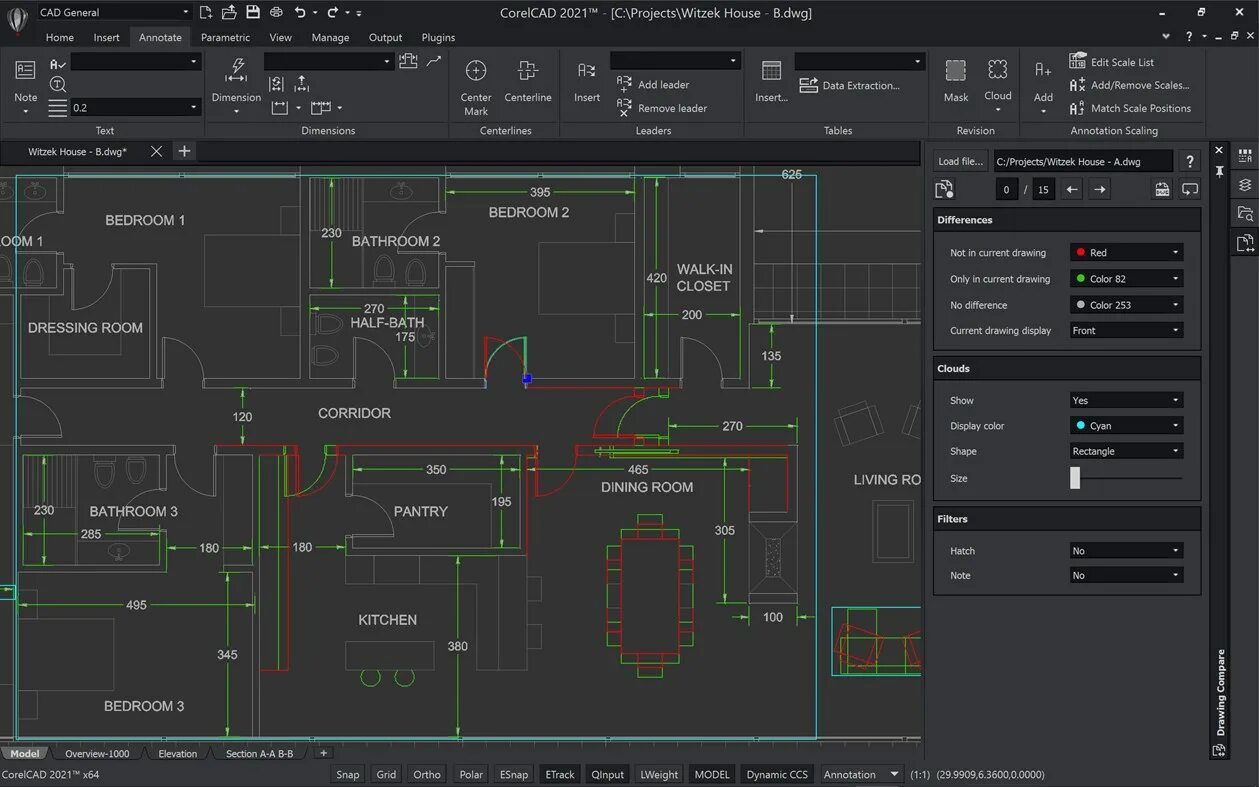This screenshot has height=787, width=1259.
Task: Click the Load file... button
Action: click(960, 161)
